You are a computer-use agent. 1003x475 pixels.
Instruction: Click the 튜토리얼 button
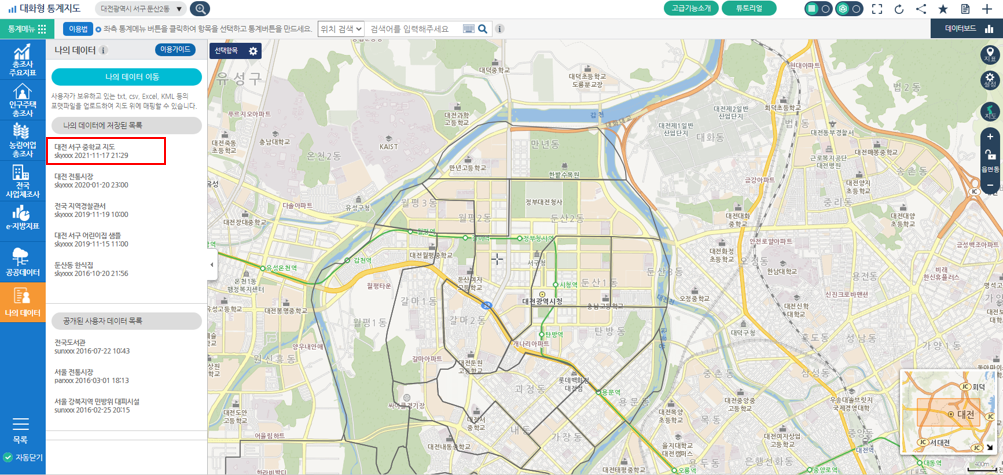749,8
